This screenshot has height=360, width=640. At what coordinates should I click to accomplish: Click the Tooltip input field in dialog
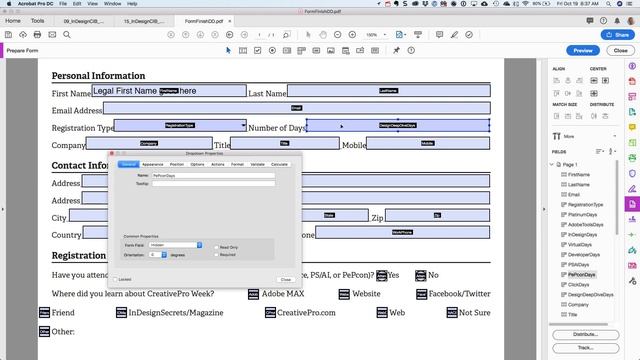[x=213, y=184]
